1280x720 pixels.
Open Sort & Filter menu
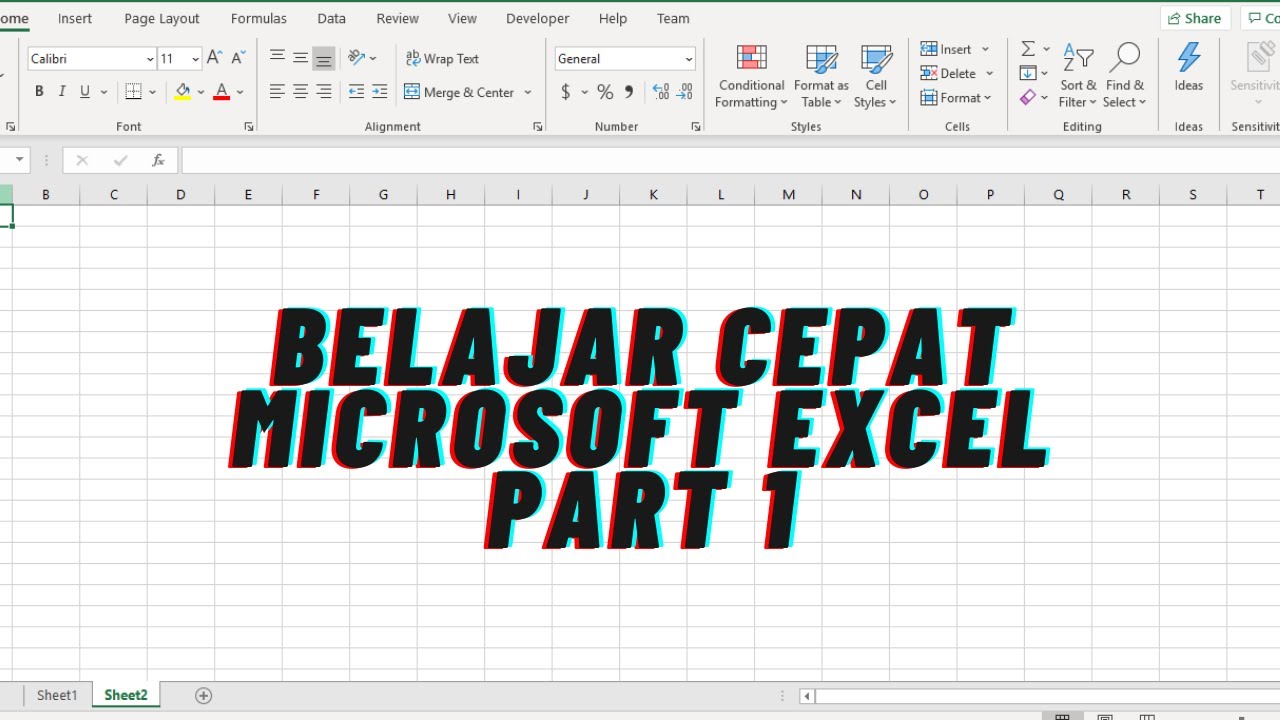1078,77
